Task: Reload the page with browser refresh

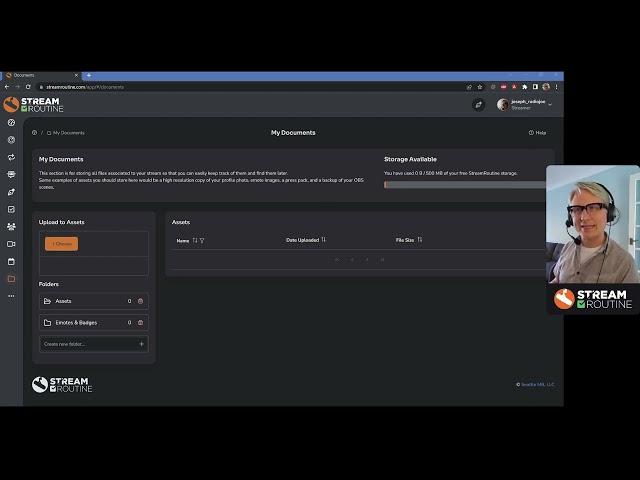Action: (28, 87)
